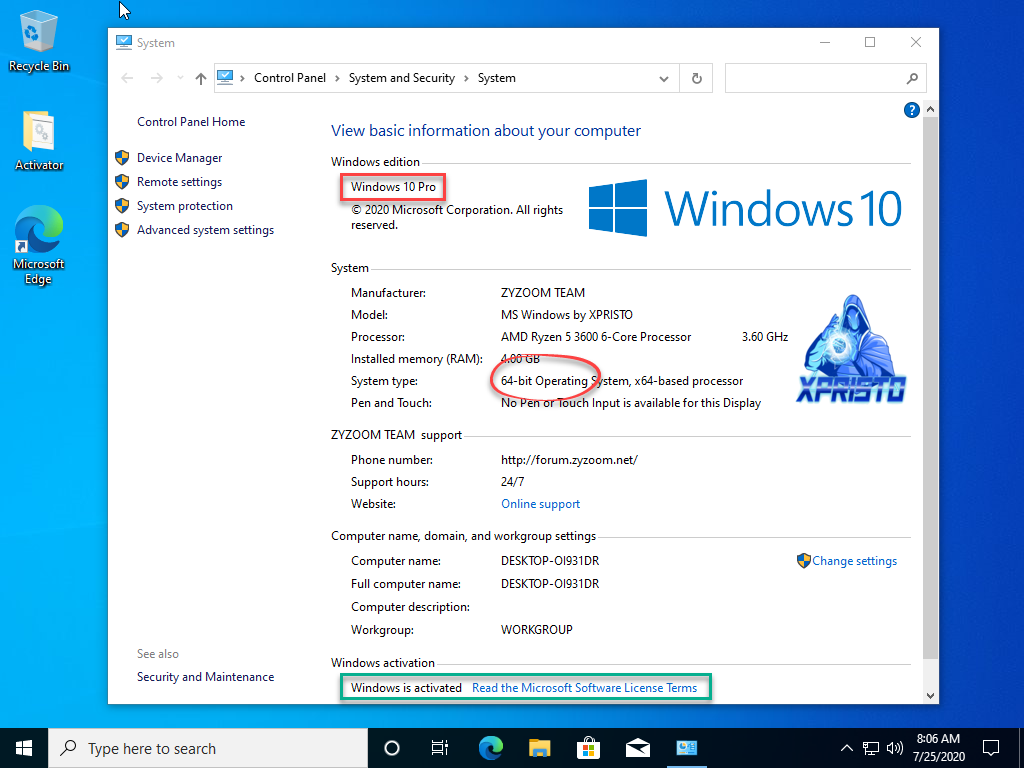Select the http://forum.zyzoom.net/ text

(x=569, y=460)
